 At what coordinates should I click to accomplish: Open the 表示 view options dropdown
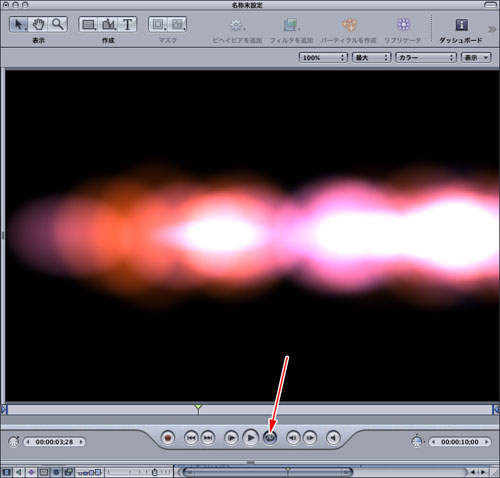[476, 58]
